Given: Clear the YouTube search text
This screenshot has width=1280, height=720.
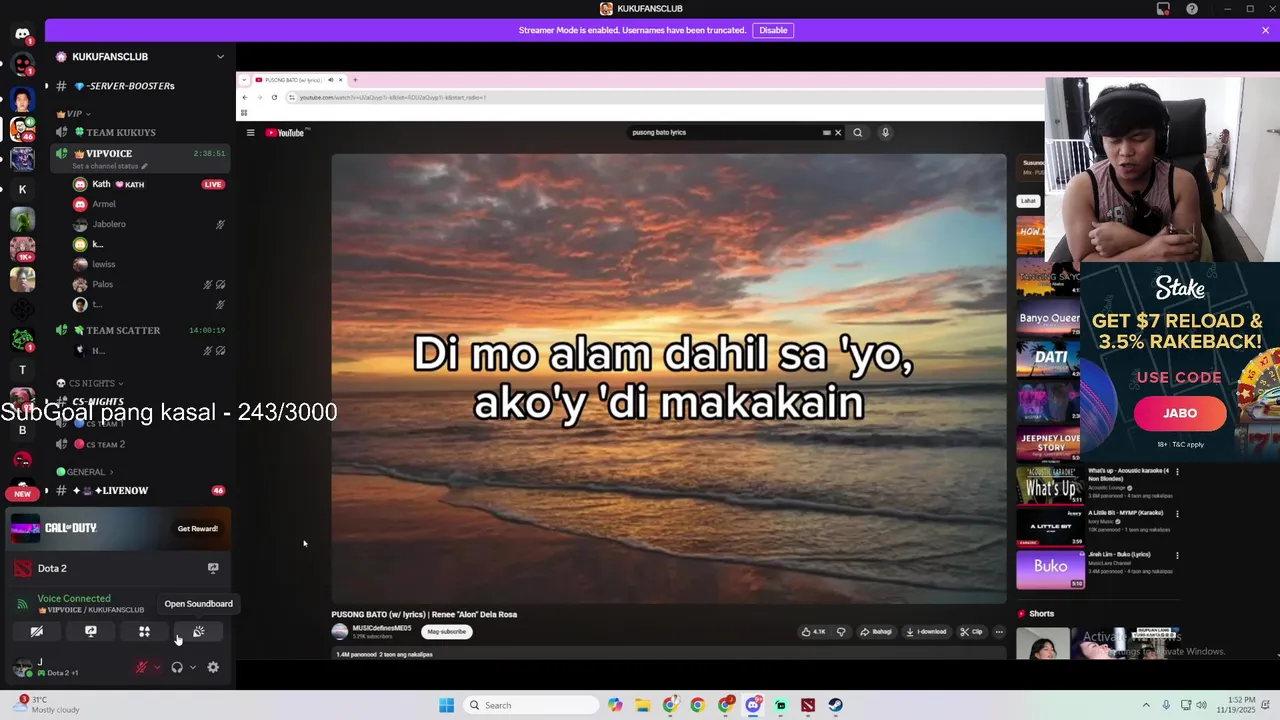Looking at the screenshot, I should [x=838, y=132].
